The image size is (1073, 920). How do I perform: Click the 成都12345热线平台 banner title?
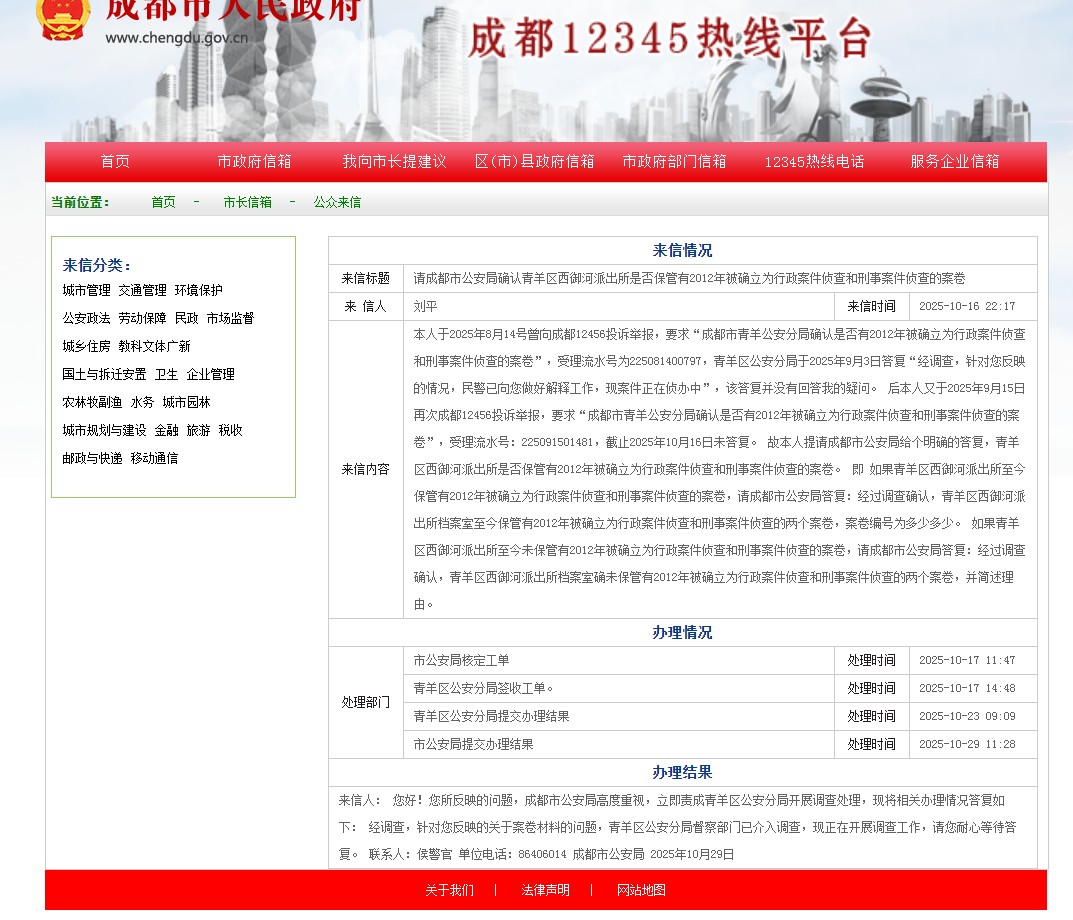[x=670, y=38]
